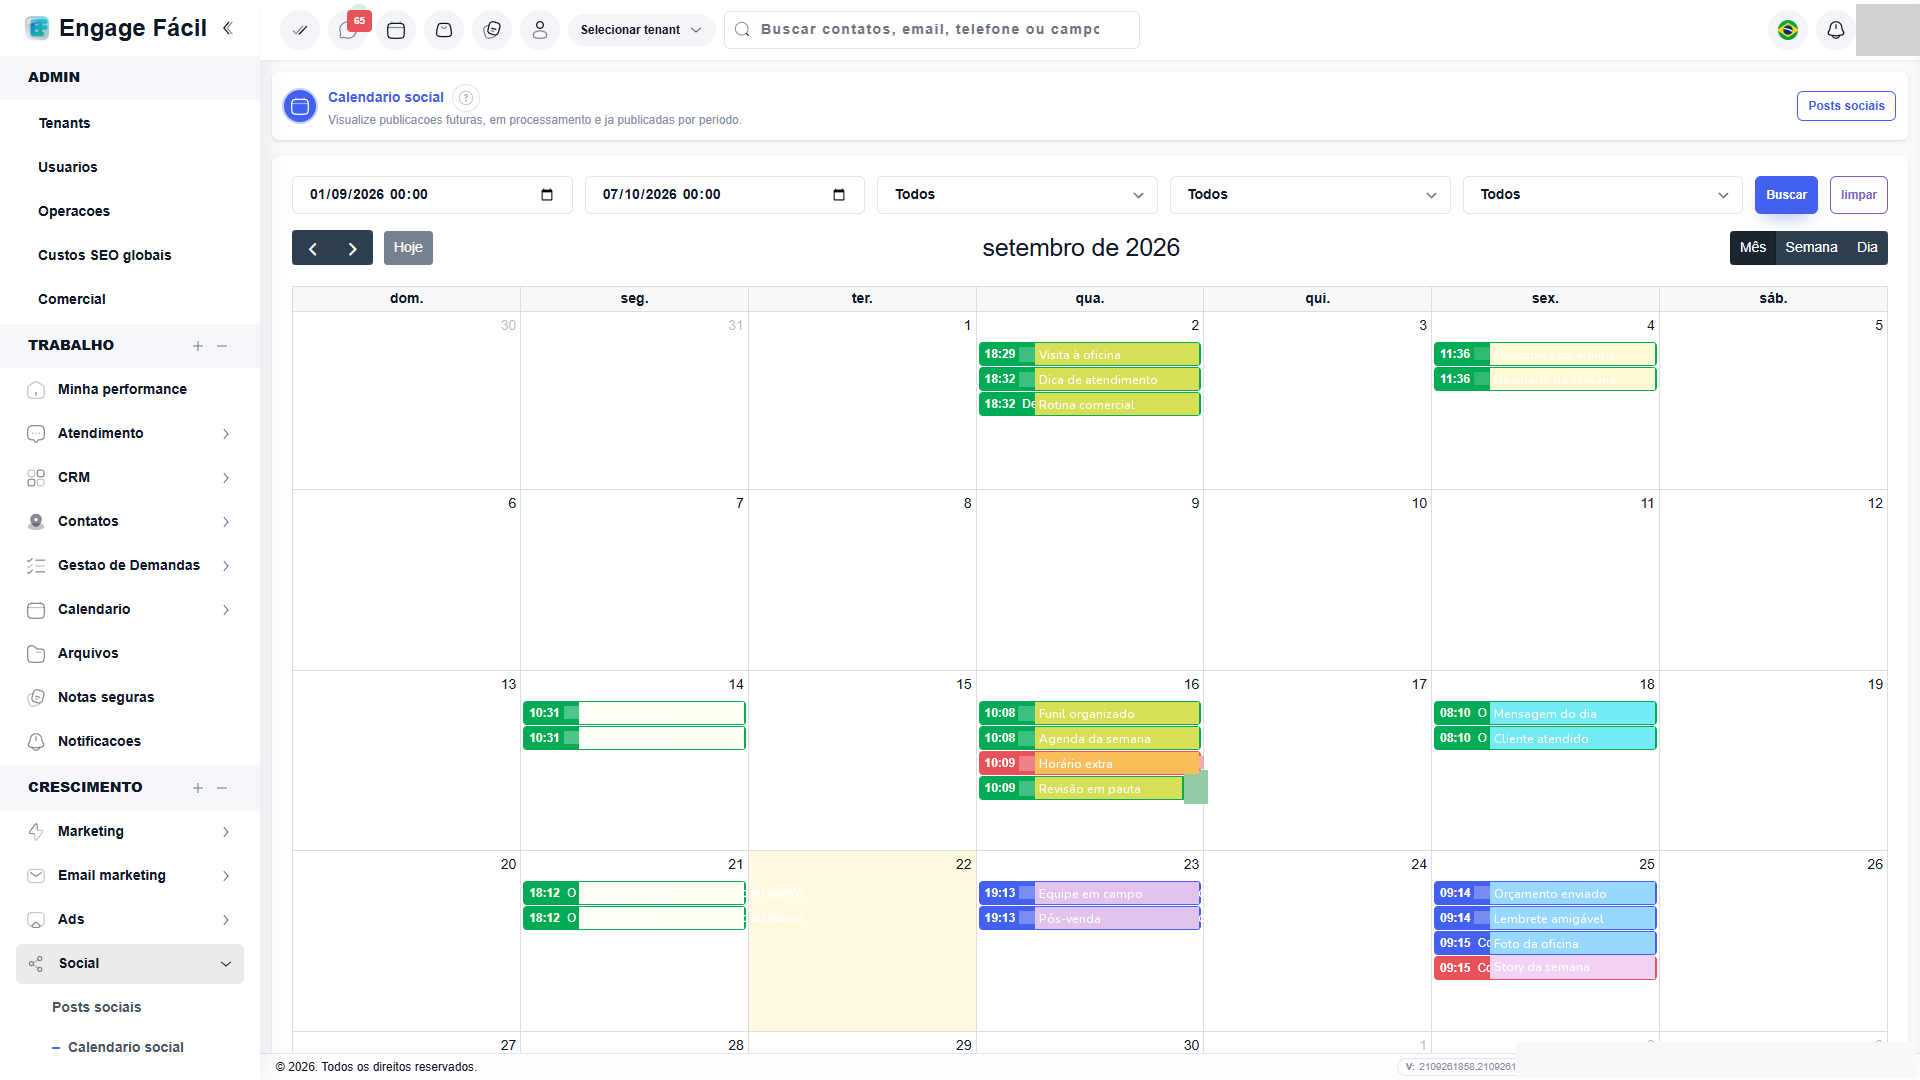Open the first Todos filter dropdown

(x=1017, y=195)
